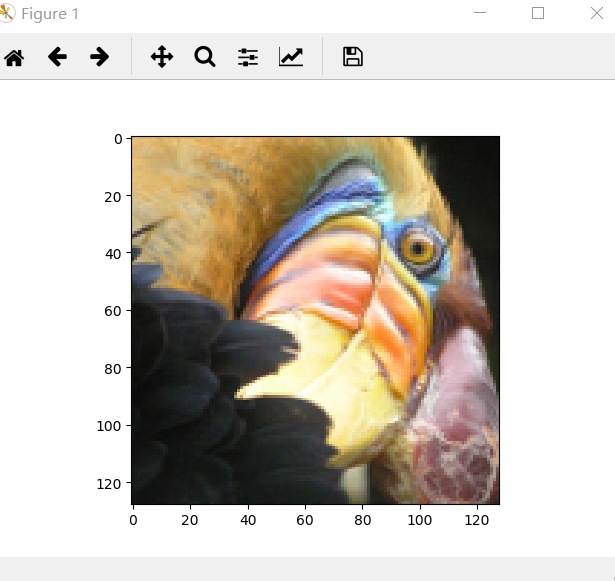Image resolution: width=615 pixels, height=581 pixels.
Task: Click y-axis tick label 100
Action: click(109, 426)
